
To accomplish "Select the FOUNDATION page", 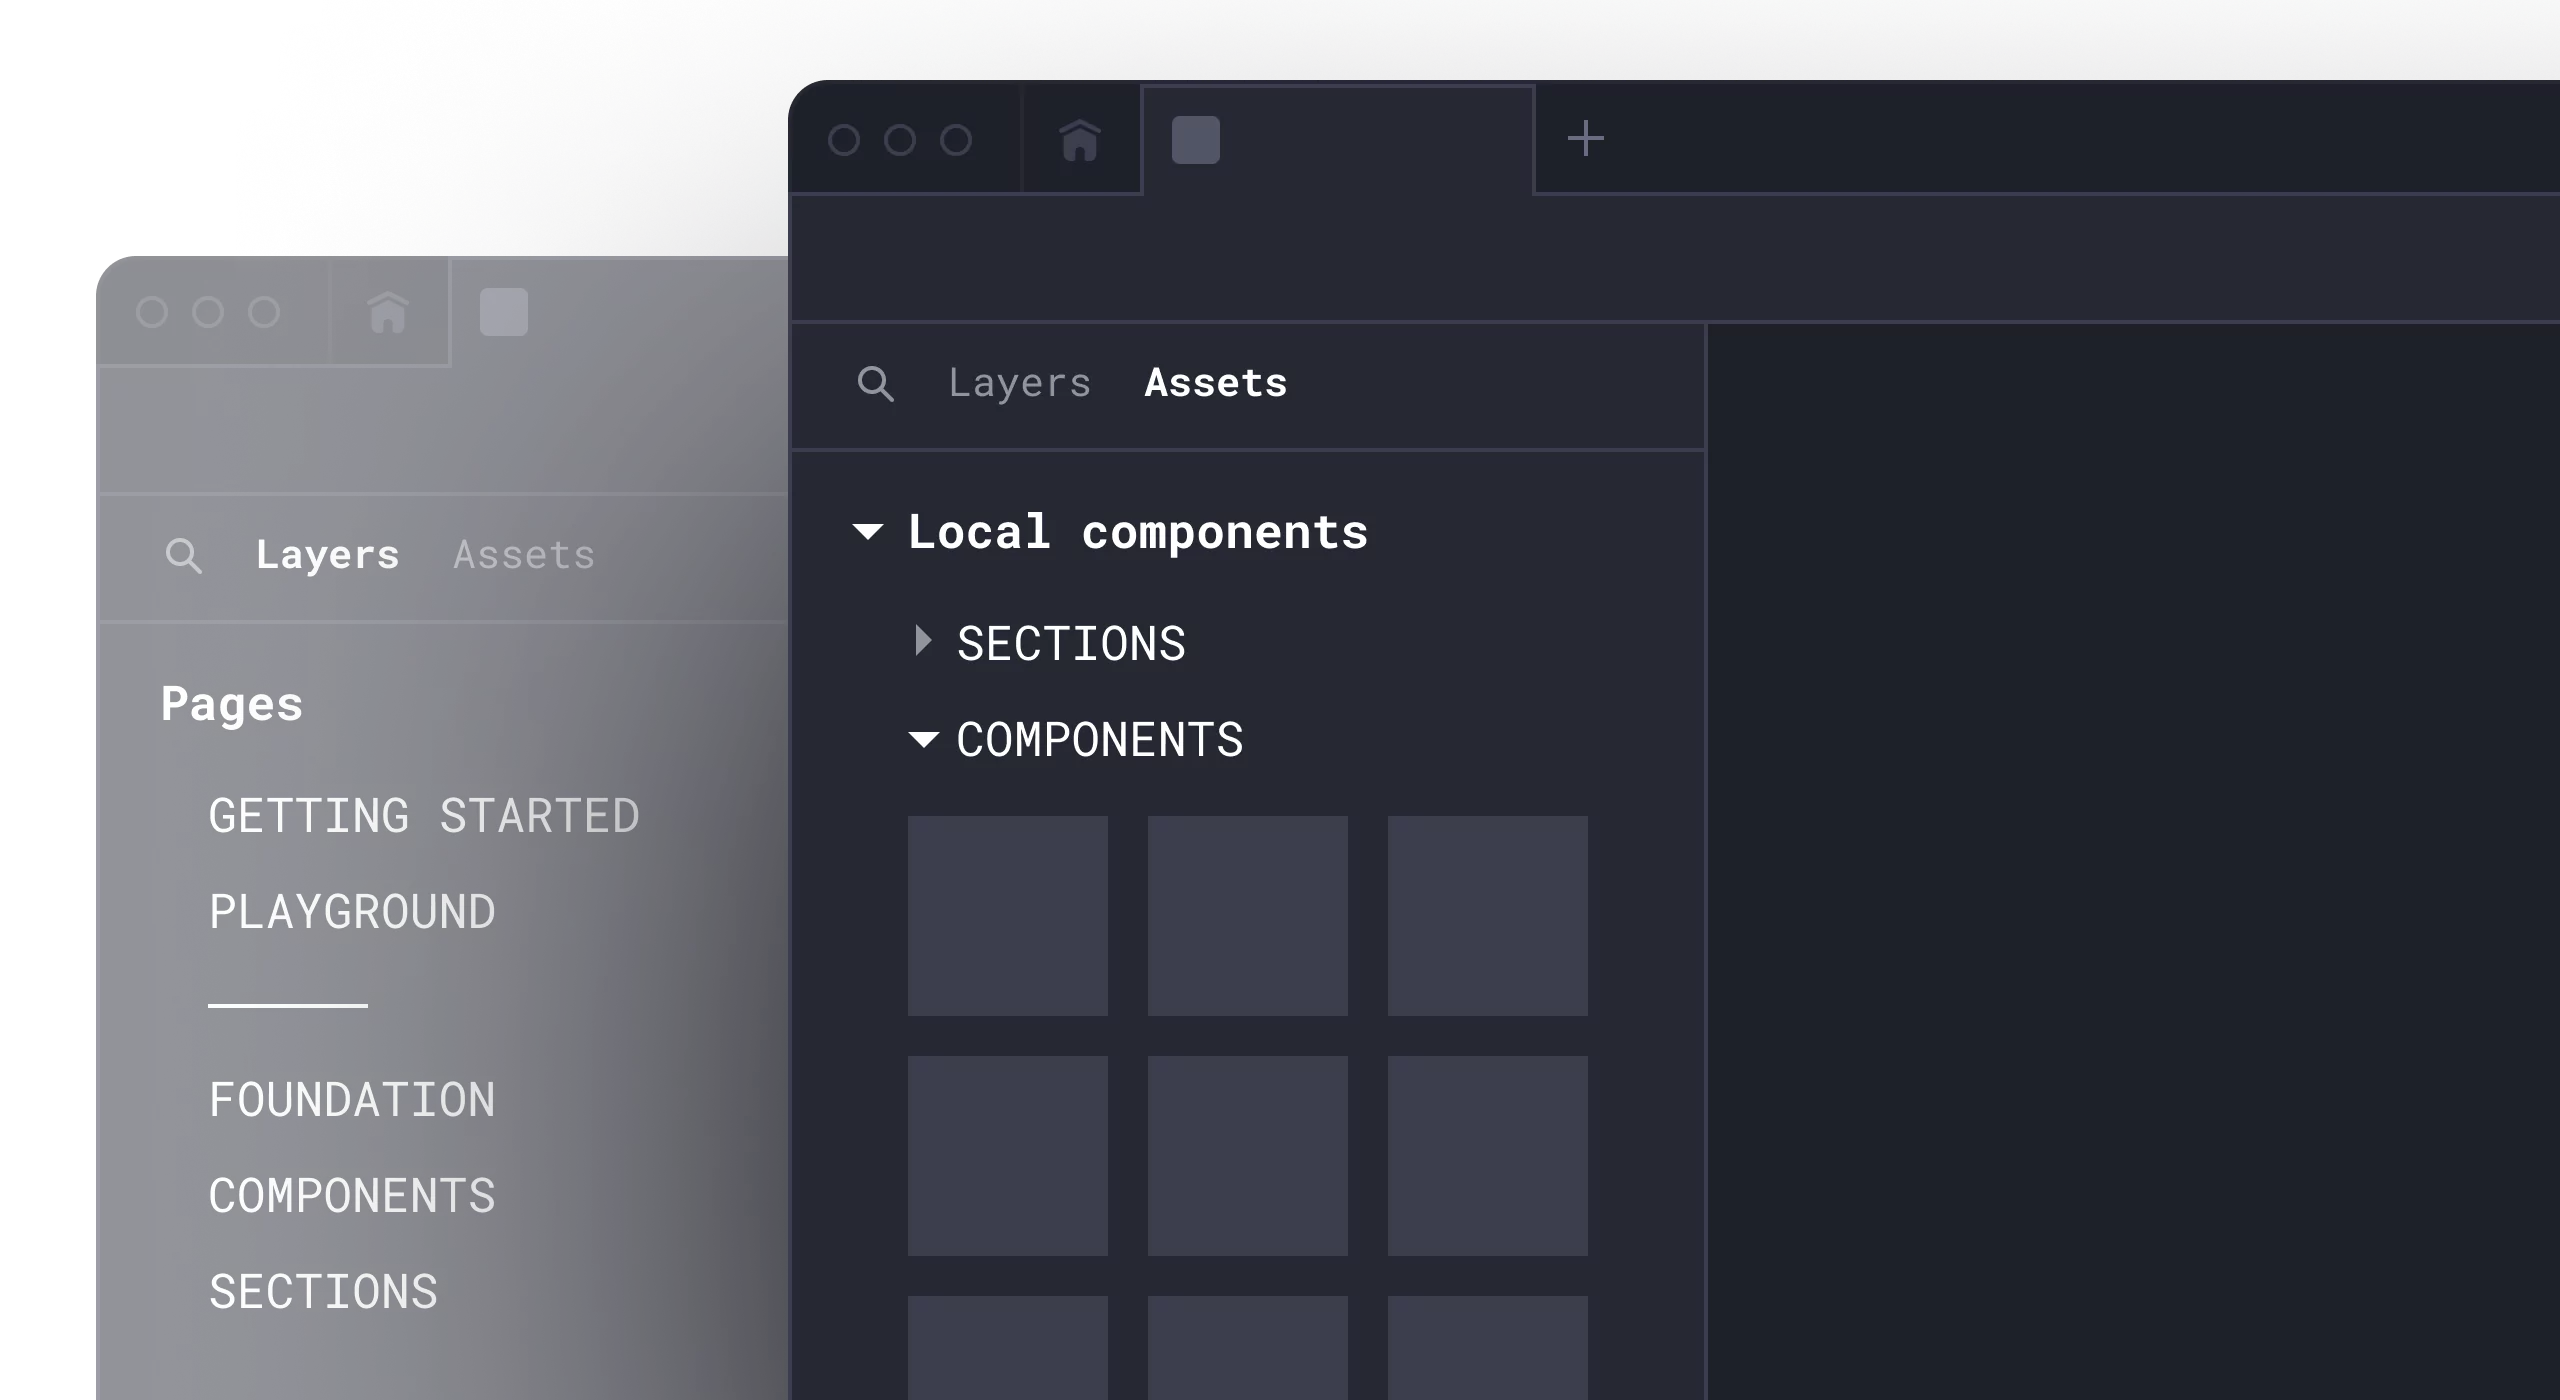I will click(350, 1098).
